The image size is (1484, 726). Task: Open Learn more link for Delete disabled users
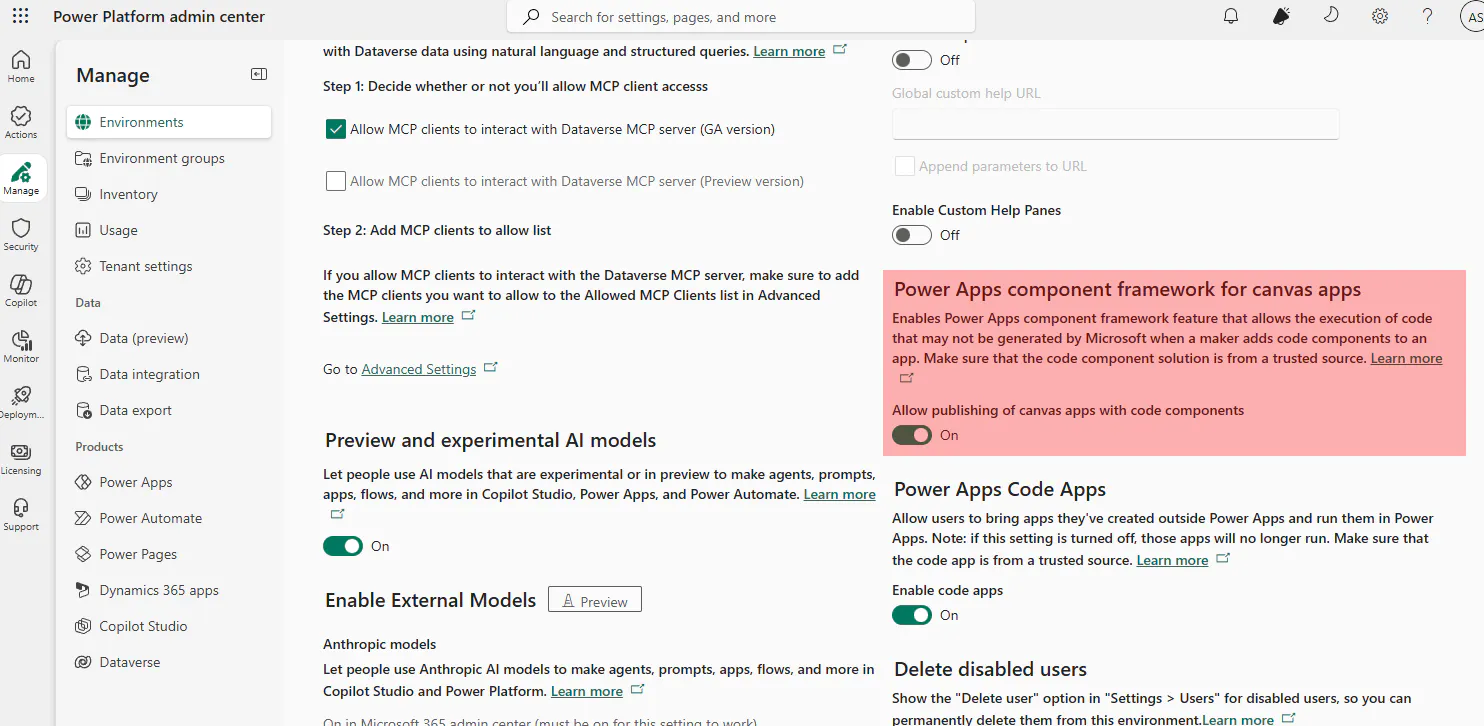pyautogui.click(x=1238, y=720)
